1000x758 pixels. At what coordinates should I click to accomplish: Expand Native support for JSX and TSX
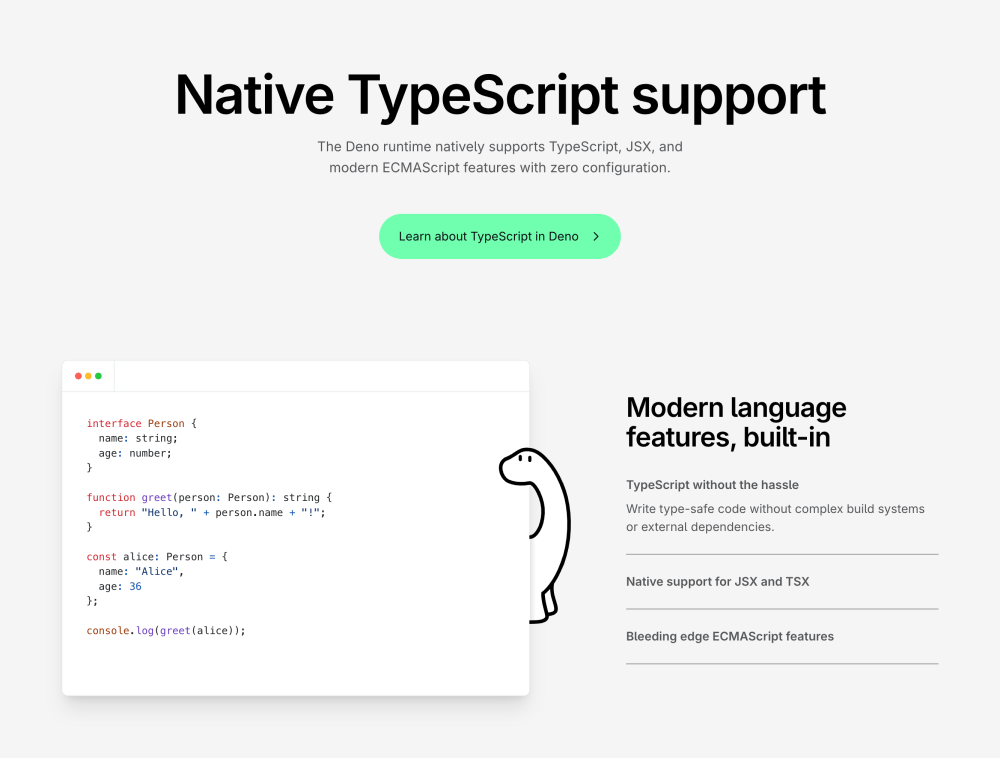[x=717, y=581]
